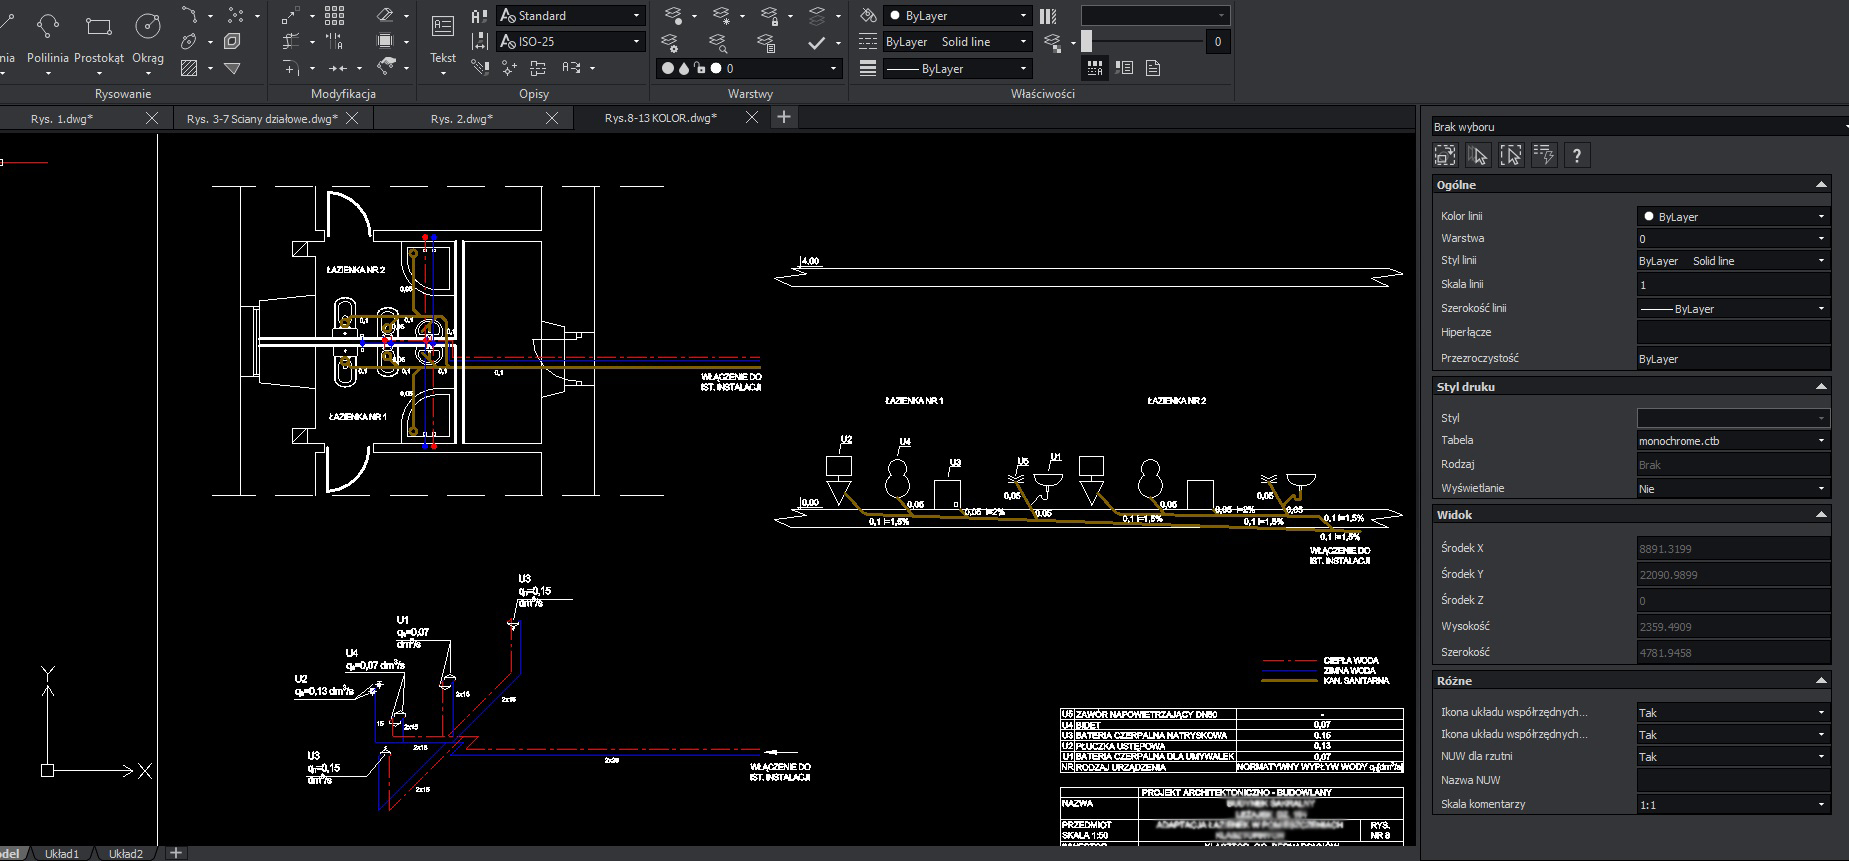
Task: Click the transparency slider handle
Action: [x=1087, y=42]
